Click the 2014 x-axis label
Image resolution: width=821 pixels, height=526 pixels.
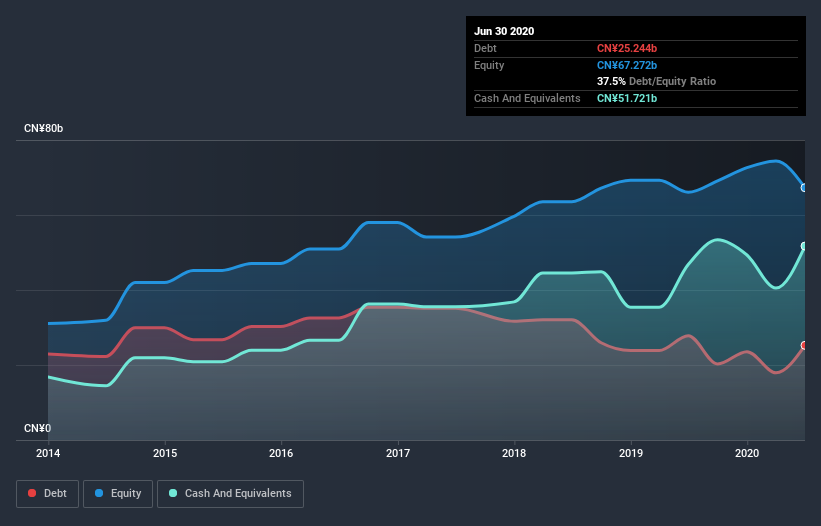coord(48,453)
